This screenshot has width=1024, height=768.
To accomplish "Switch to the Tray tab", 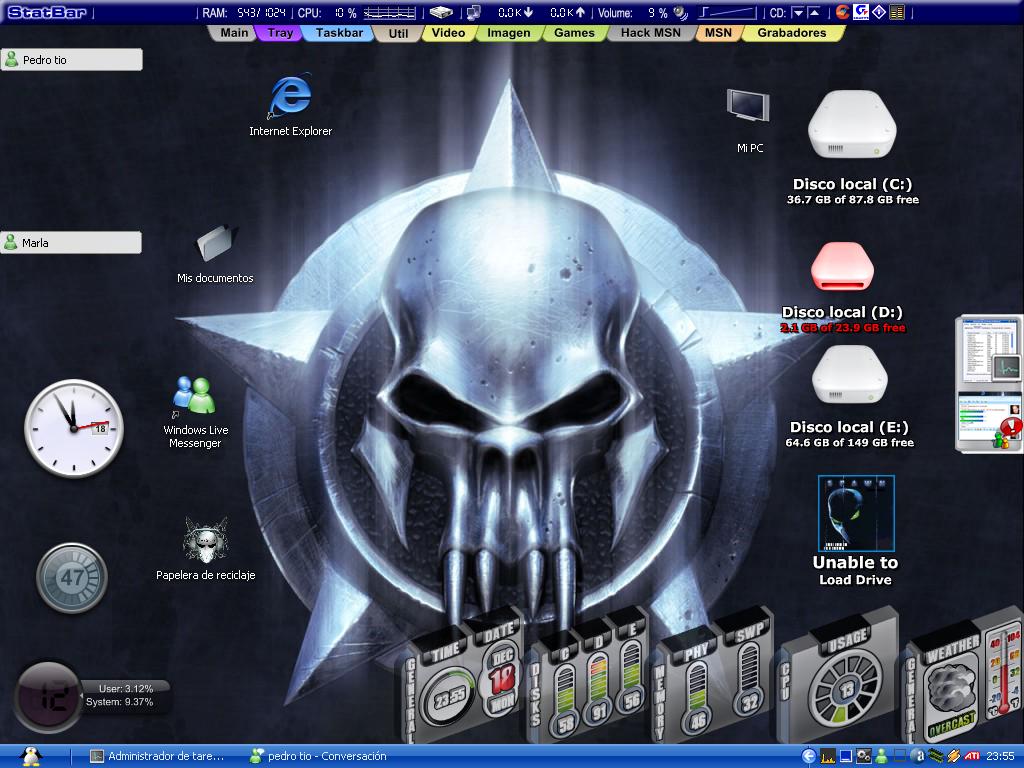I will tap(280, 33).
